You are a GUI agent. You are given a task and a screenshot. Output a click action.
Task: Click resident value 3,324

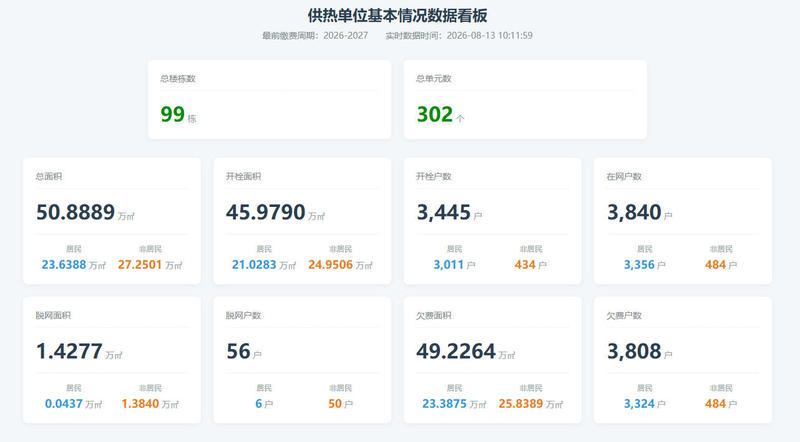[639, 404]
